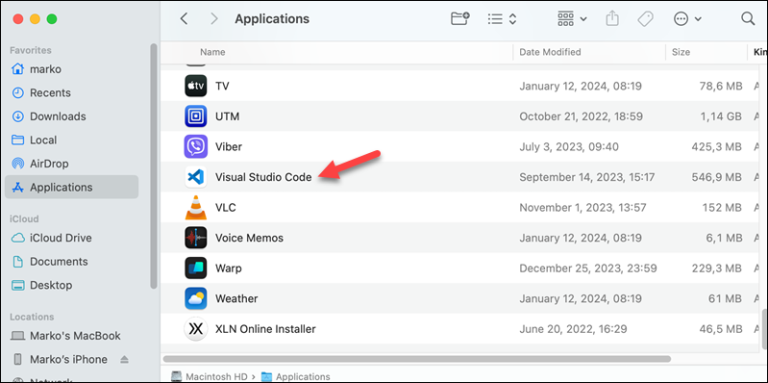Click the TV app icon
This screenshot has width=768, height=383.
pos(196,86)
